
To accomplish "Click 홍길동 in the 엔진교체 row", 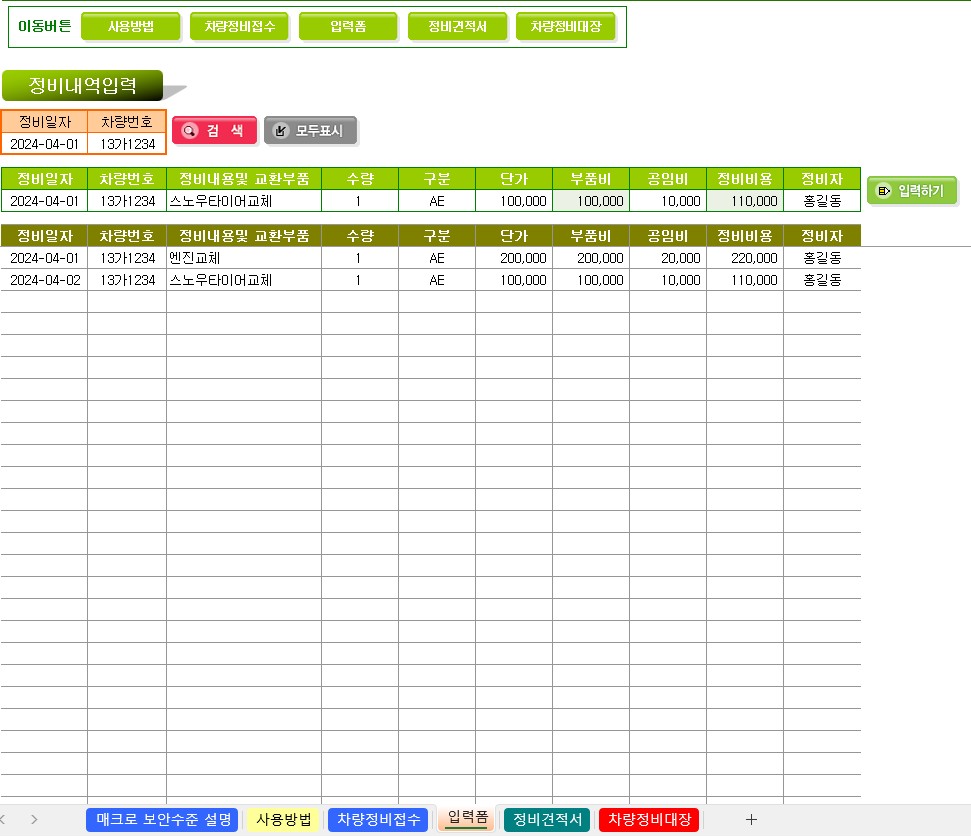I will [822, 258].
